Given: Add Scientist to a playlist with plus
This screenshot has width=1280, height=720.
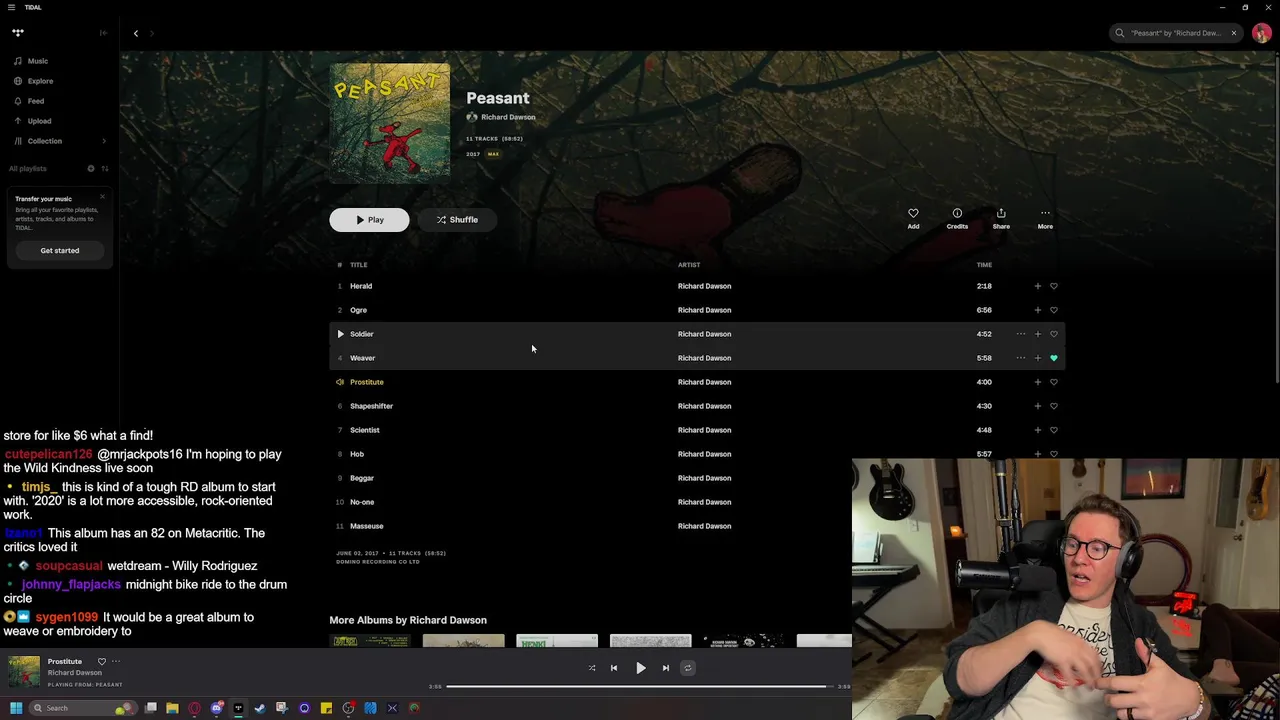Looking at the screenshot, I should tap(1038, 430).
